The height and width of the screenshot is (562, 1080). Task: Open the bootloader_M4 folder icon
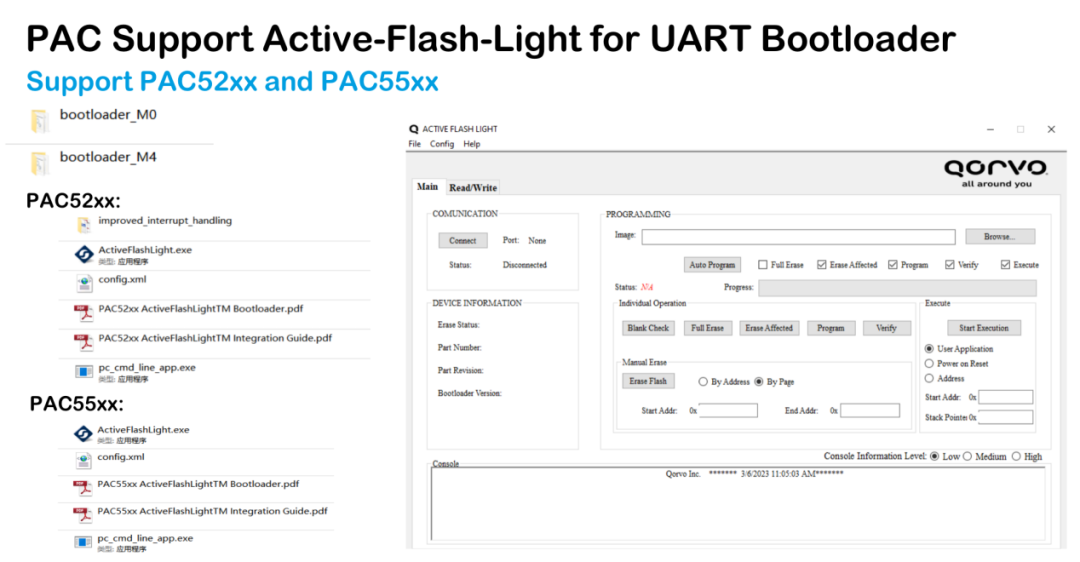(x=39, y=163)
